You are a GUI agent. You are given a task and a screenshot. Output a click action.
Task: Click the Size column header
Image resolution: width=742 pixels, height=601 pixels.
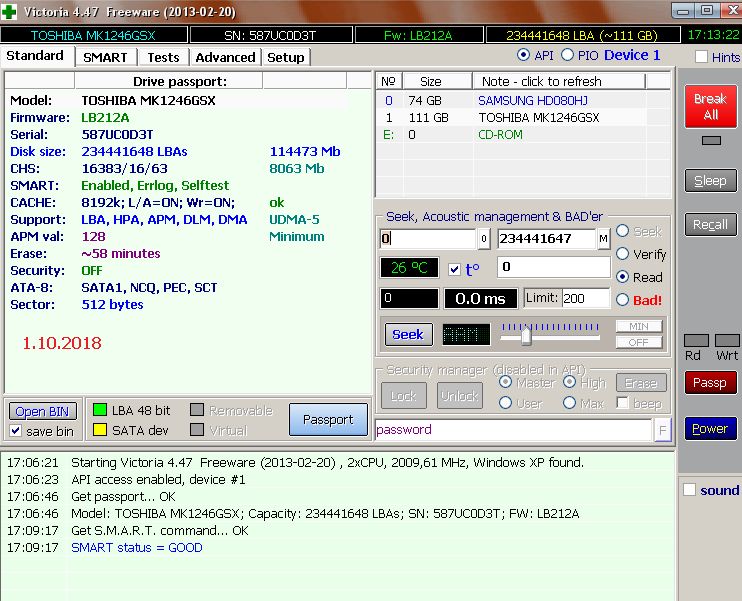tap(437, 81)
